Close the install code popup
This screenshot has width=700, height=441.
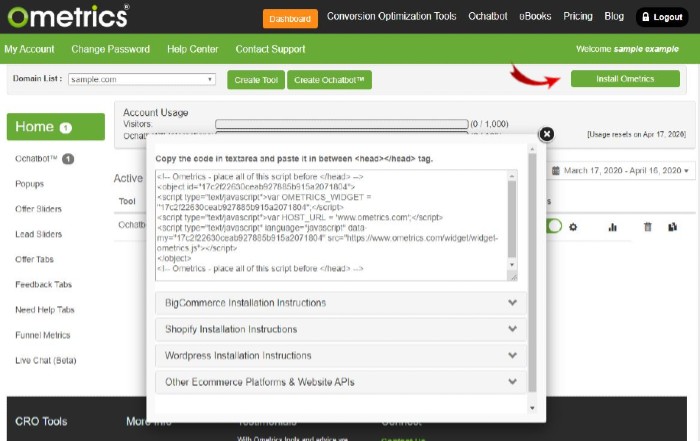(x=546, y=134)
